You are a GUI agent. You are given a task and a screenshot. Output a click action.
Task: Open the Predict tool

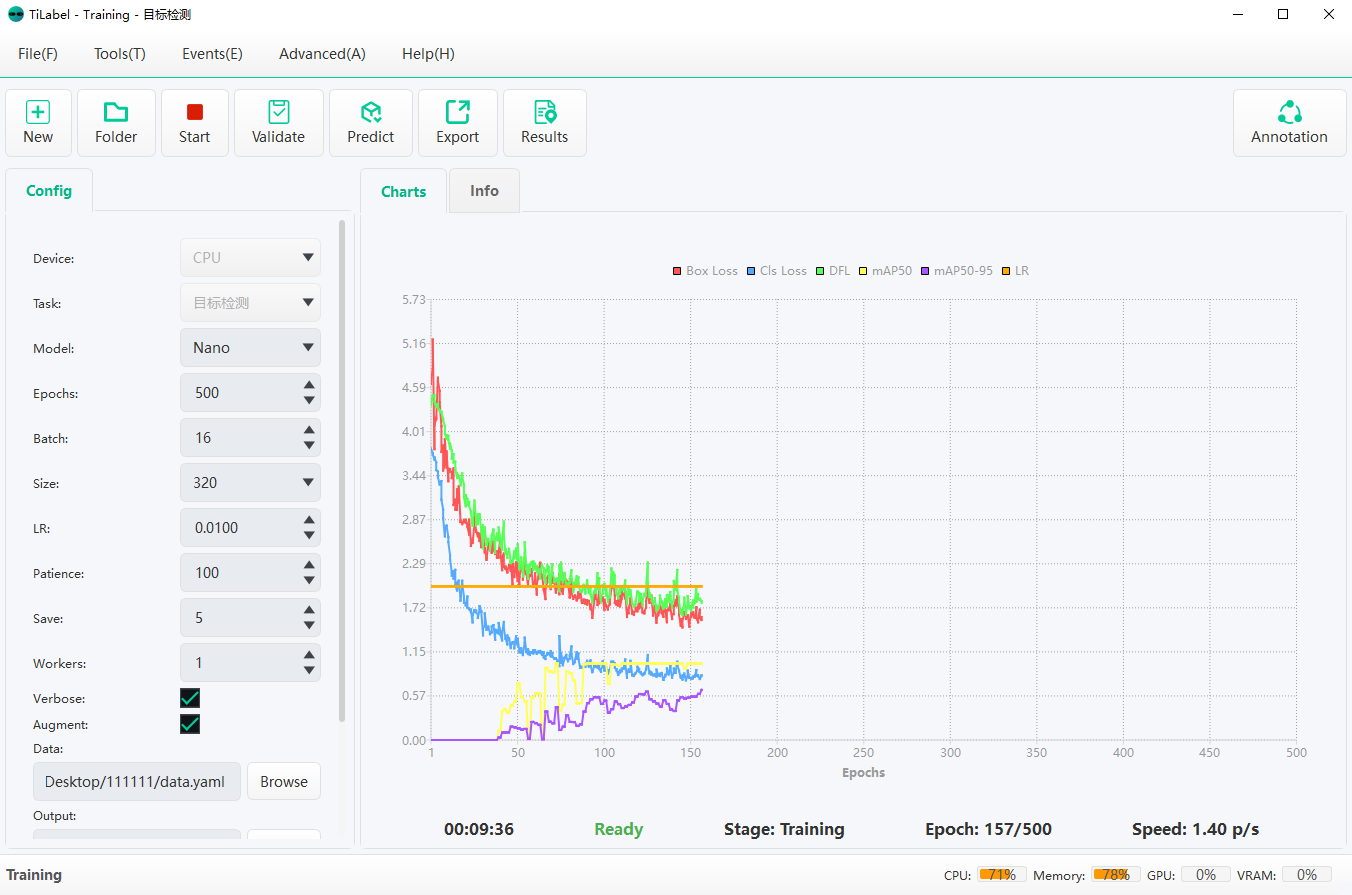pos(370,122)
